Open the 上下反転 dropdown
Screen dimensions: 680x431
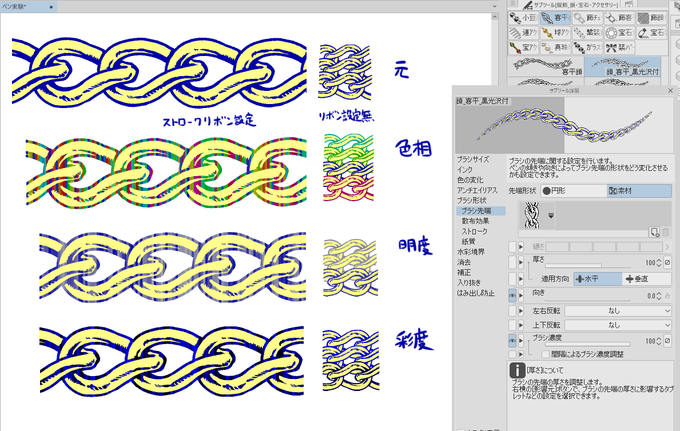pos(618,325)
